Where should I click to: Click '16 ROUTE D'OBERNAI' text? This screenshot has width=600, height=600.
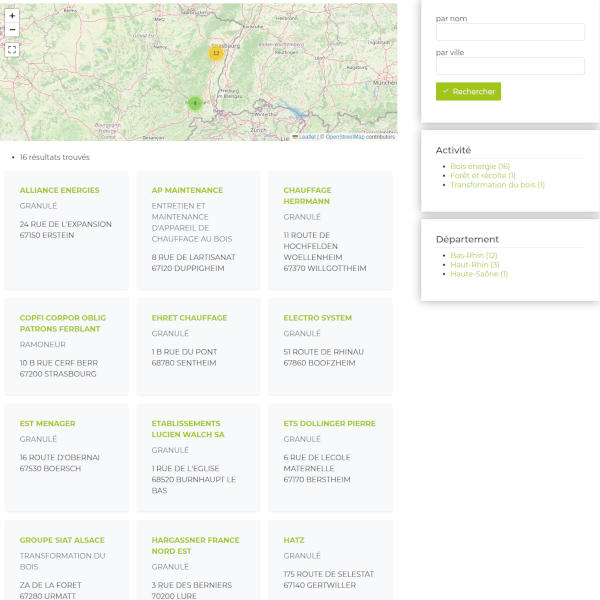(x=59, y=457)
